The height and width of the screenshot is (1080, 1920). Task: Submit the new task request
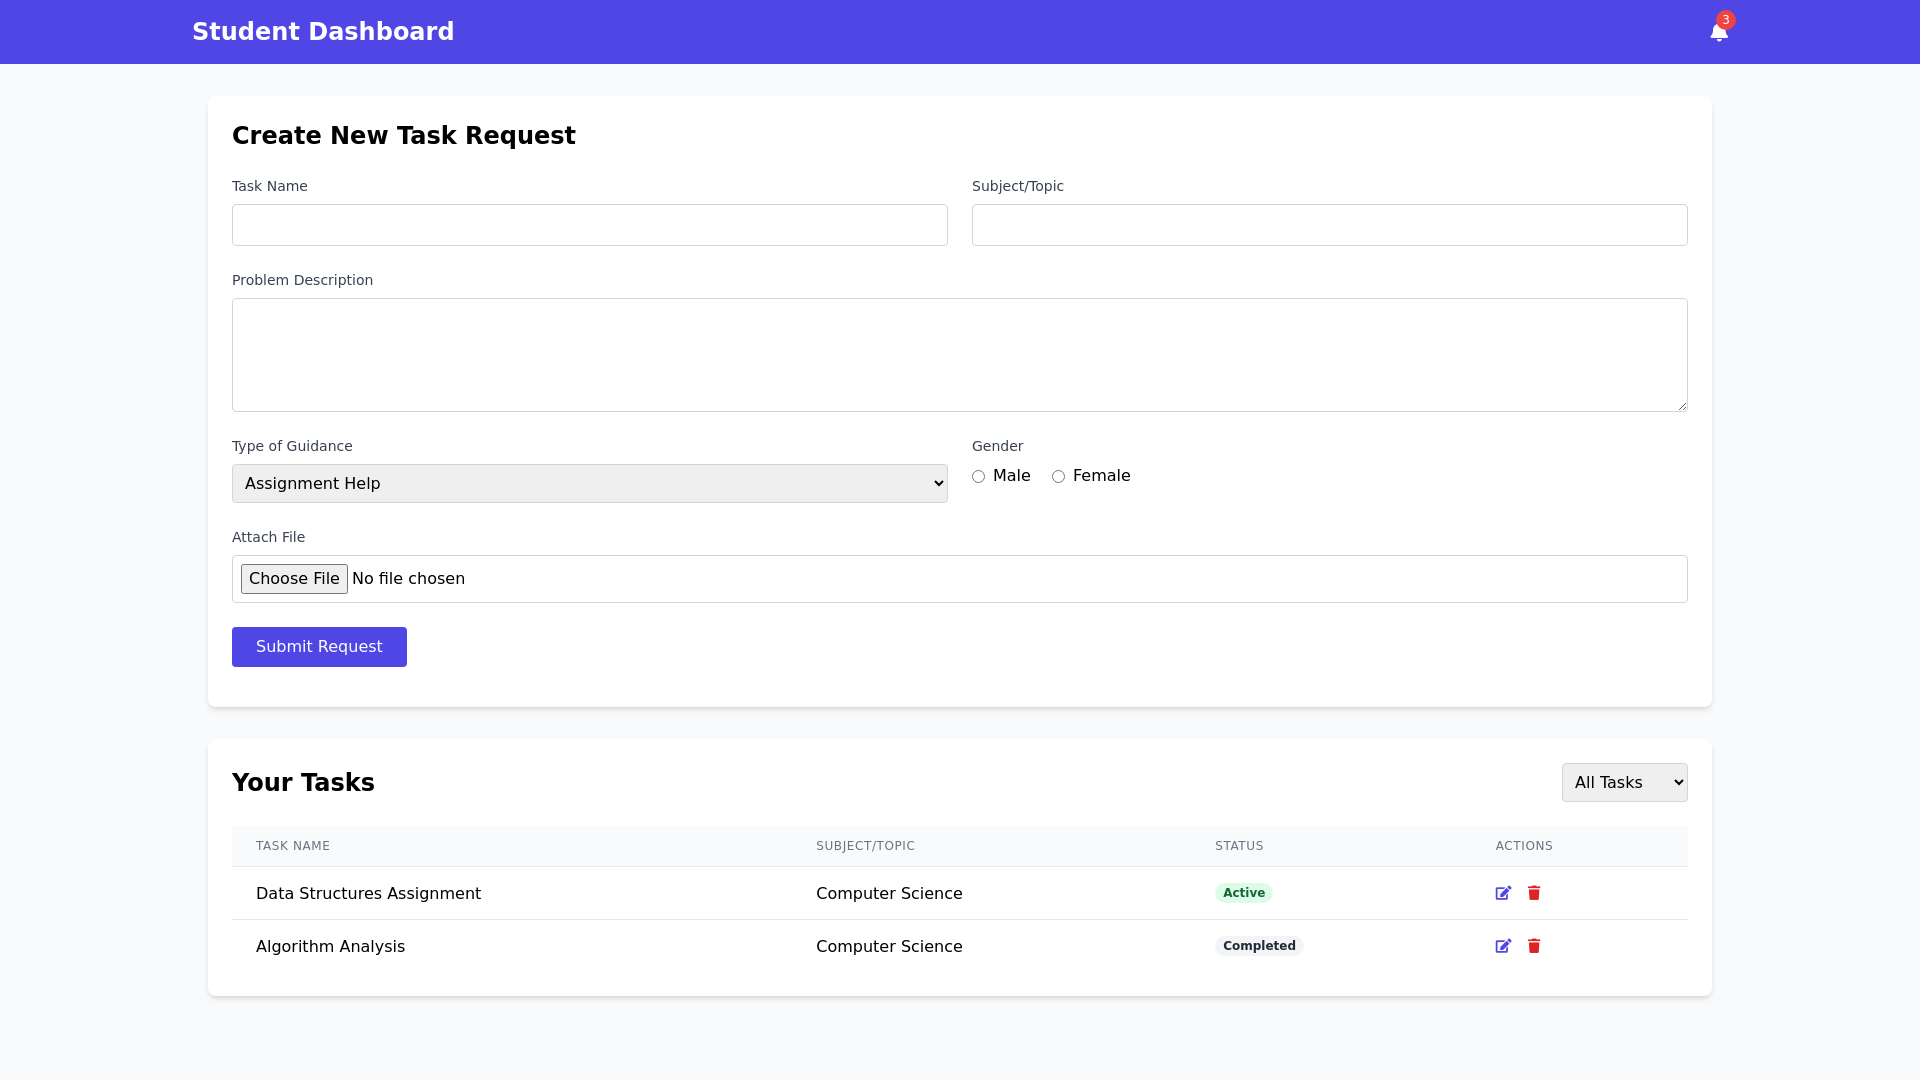point(319,646)
